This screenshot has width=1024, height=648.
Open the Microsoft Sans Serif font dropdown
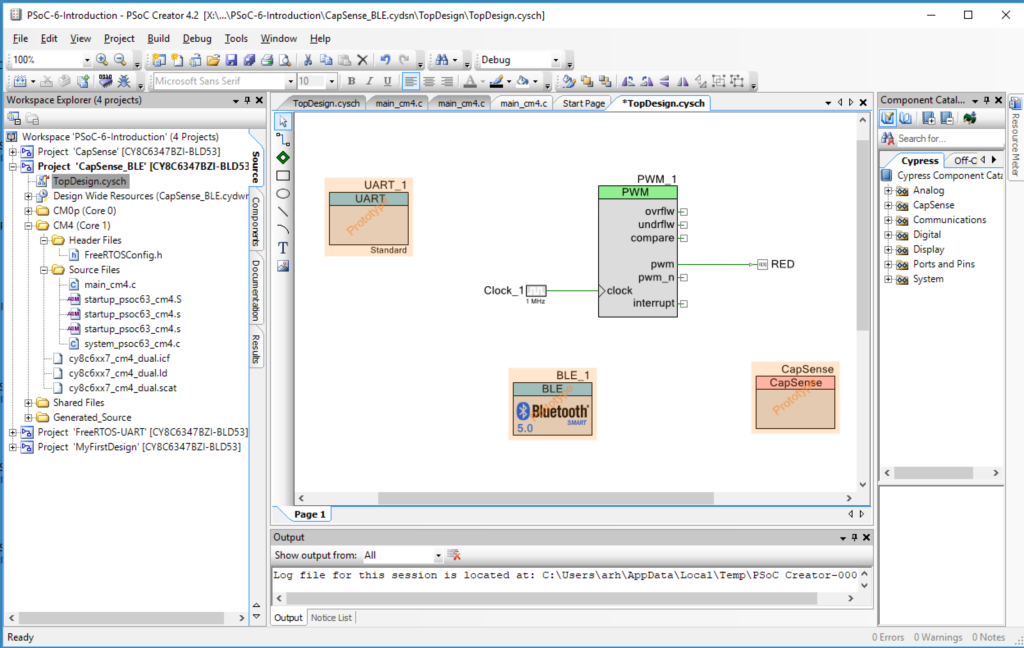(x=291, y=81)
